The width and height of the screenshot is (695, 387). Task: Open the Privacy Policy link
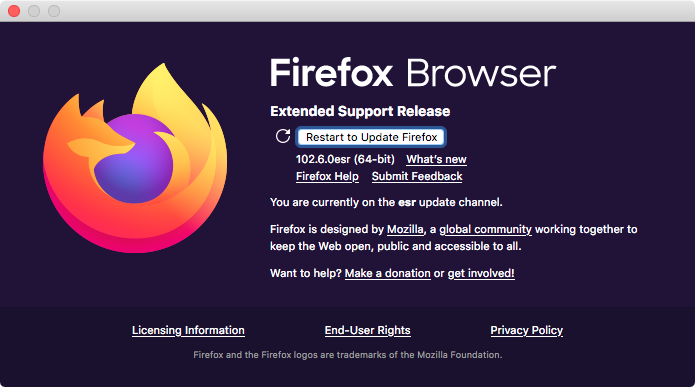527,330
